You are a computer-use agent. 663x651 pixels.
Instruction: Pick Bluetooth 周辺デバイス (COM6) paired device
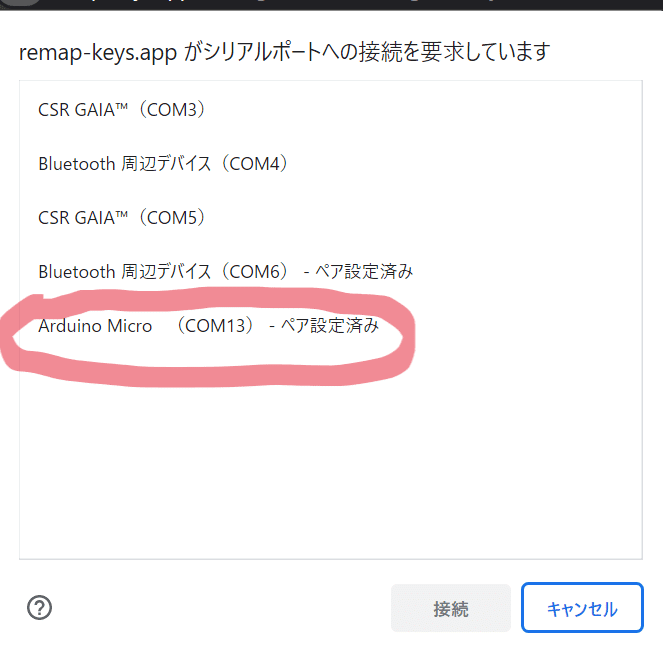point(331,272)
